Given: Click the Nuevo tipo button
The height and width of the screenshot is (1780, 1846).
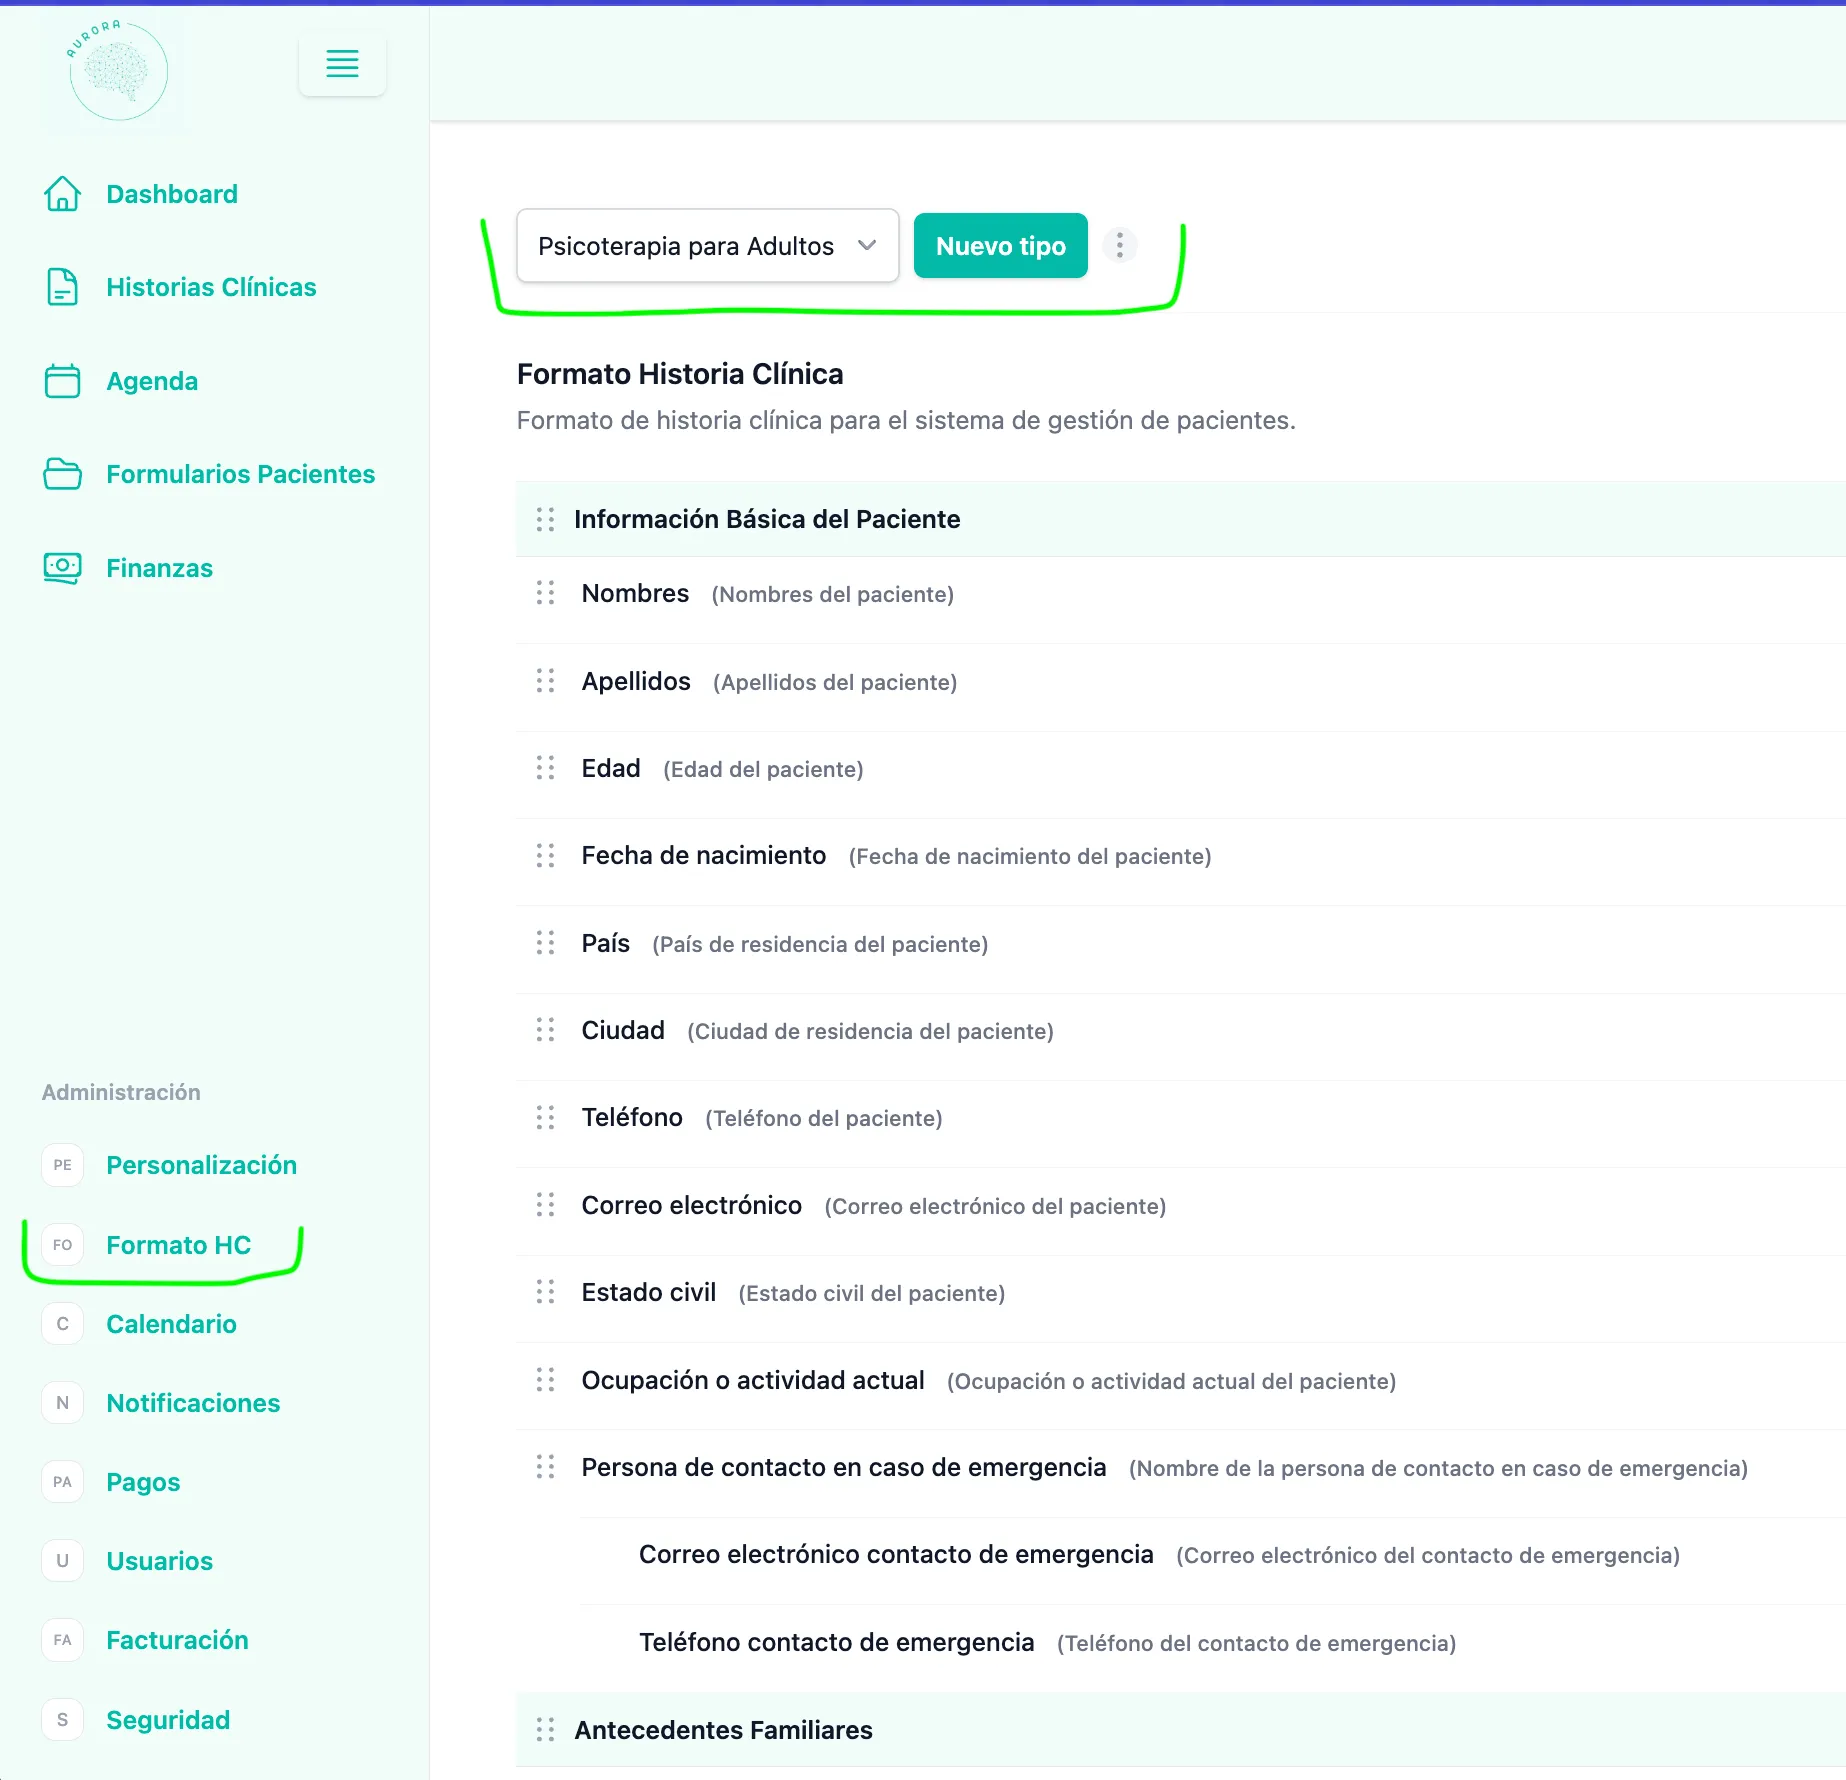Looking at the screenshot, I should 1000,246.
